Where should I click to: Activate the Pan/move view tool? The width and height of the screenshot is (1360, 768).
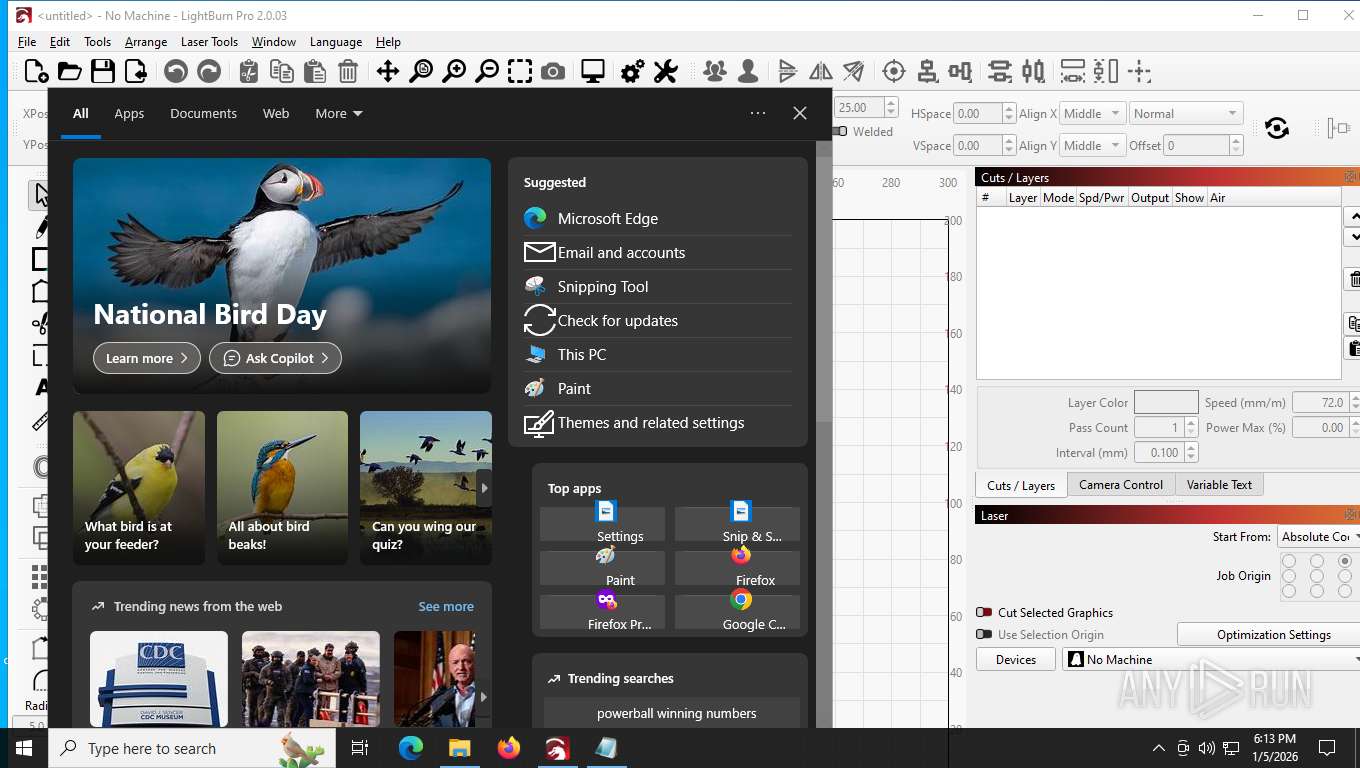click(x=387, y=71)
